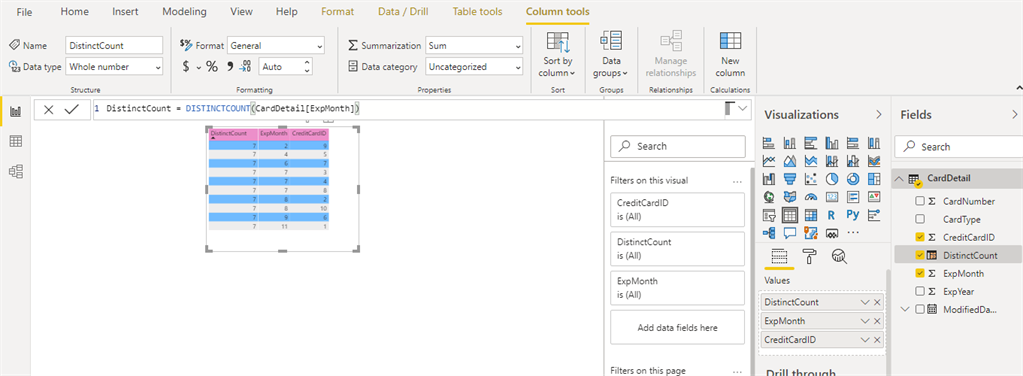Check the CardNumber field
The width and height of the screenshot is (1023, 376).
pos(920,201)
